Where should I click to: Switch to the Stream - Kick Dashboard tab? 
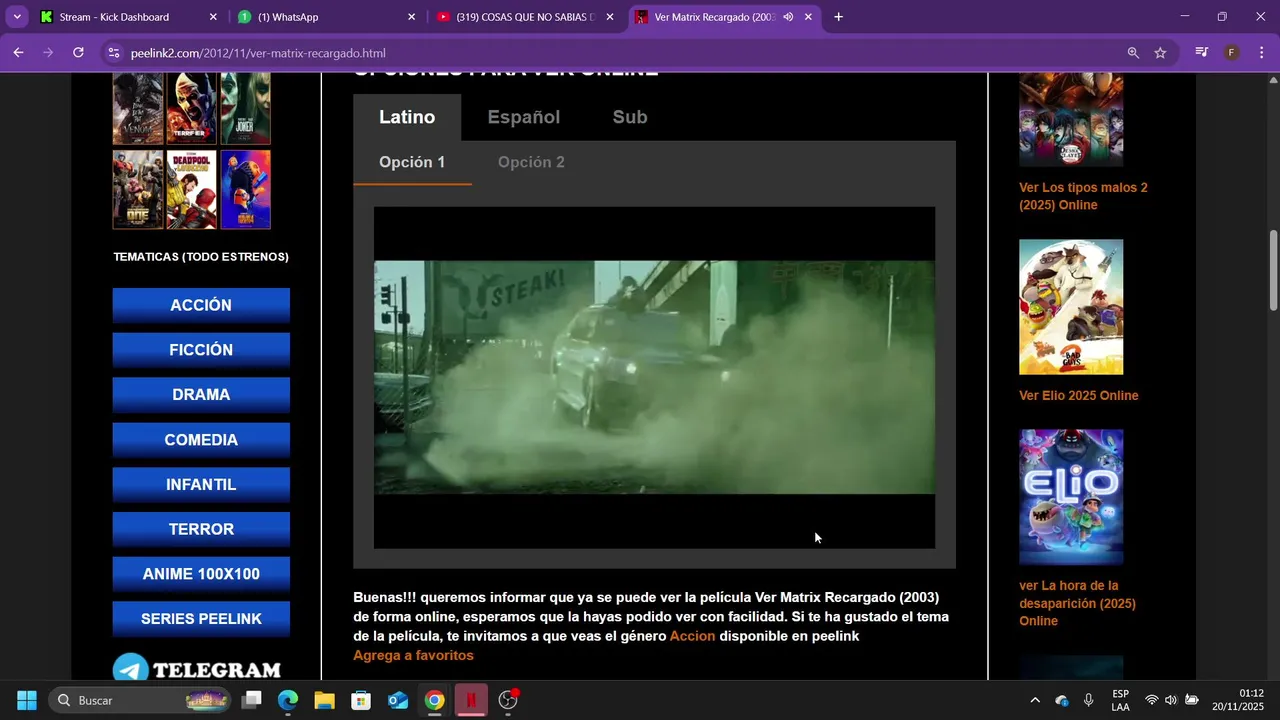pos(127,17)
